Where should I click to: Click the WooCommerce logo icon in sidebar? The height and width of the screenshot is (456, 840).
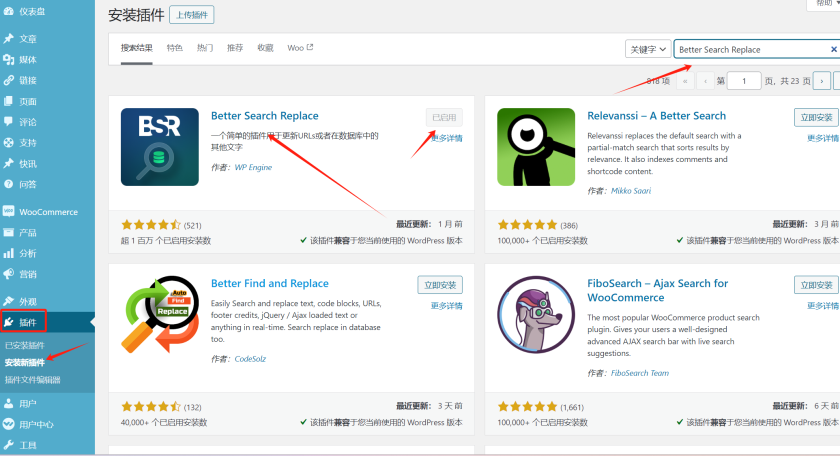(9, 212)
